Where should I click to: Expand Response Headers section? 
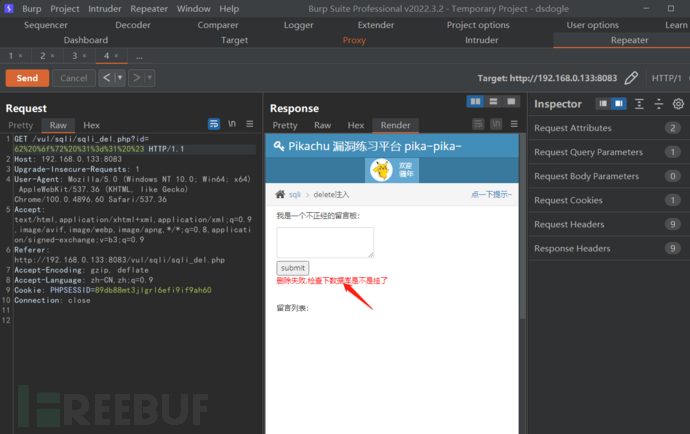(x=609, y=249)
